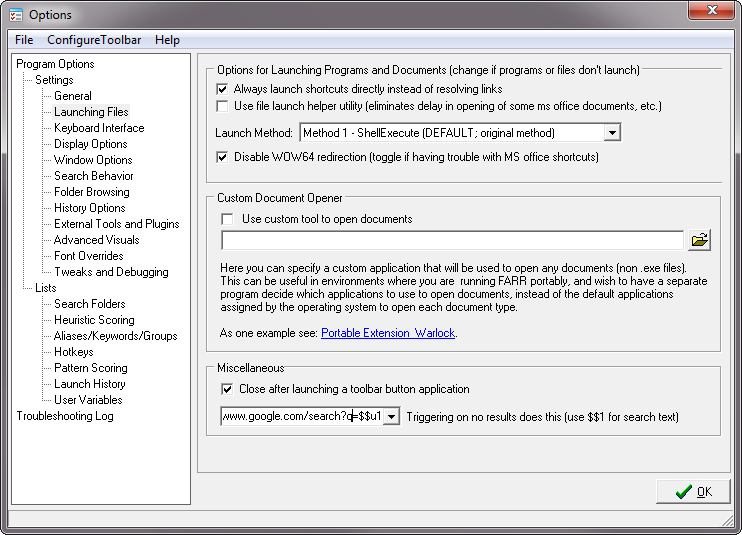
Task: Open User Variables list
Action: [x=88, y=400]
